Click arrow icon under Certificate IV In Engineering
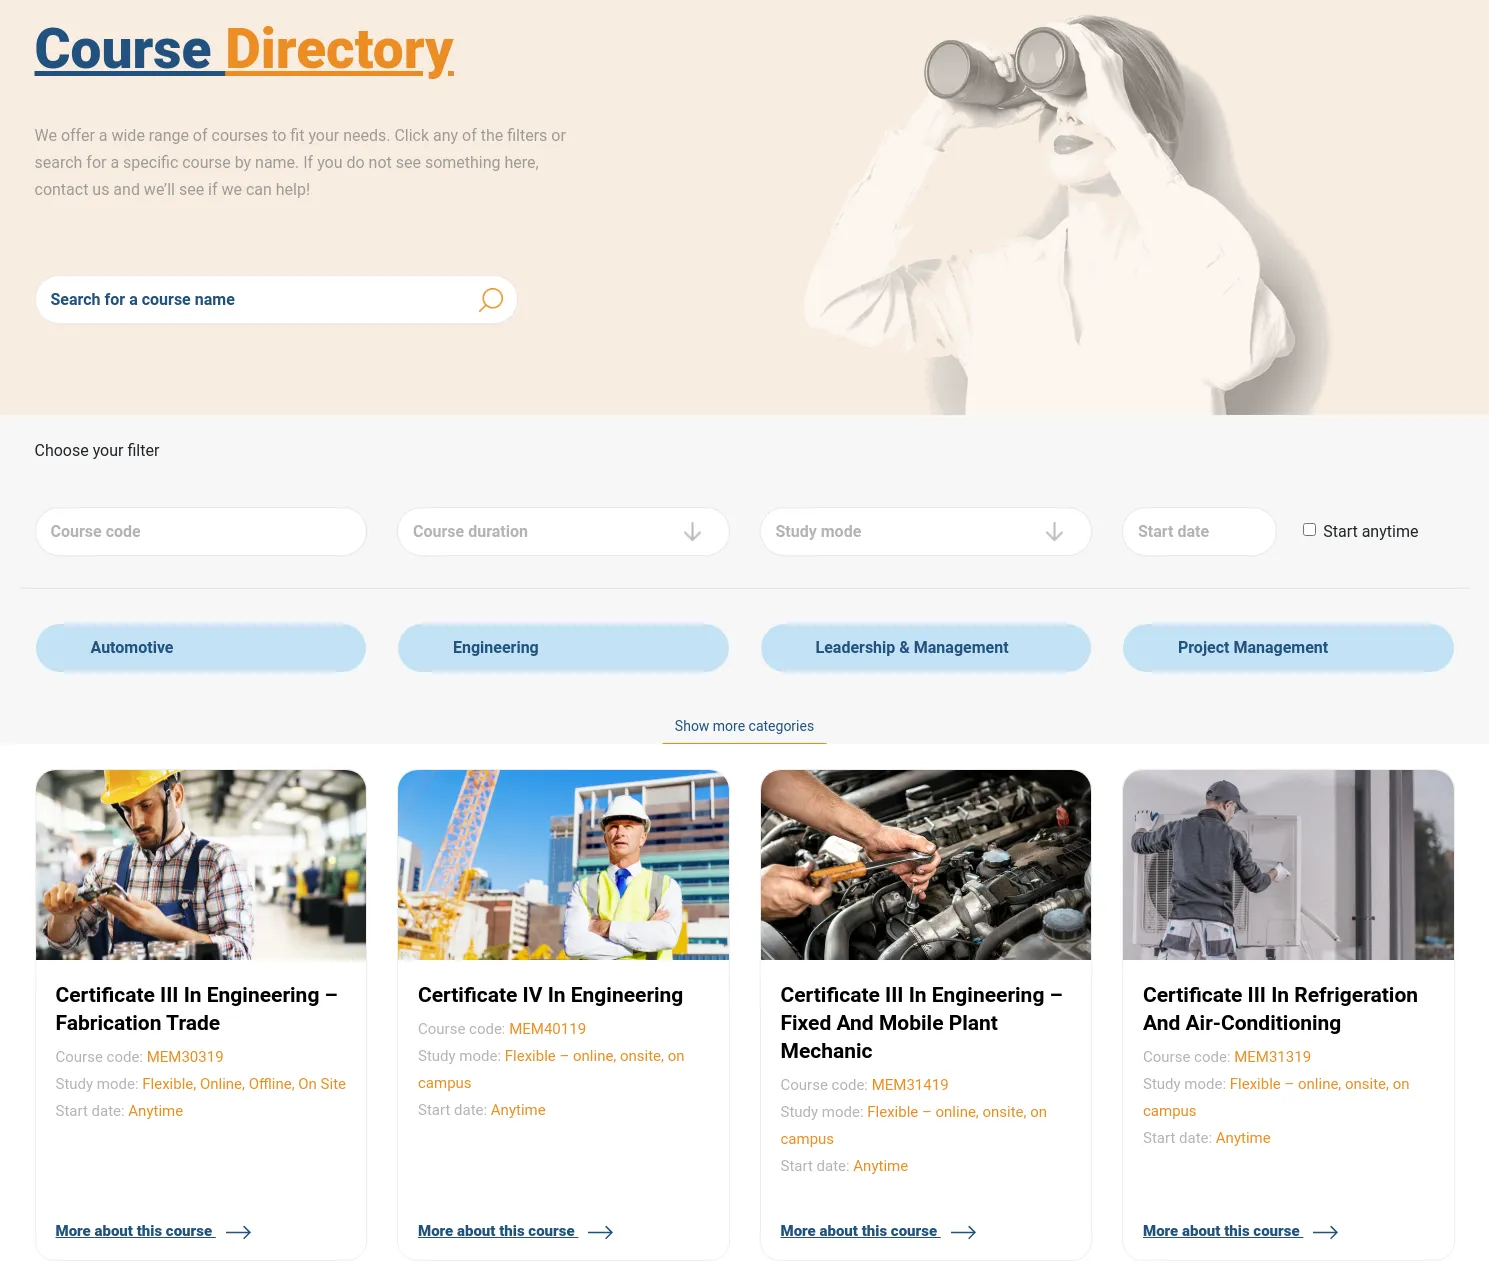This screenshot has height=1271, width=1489. click(x=600, y=1232)
